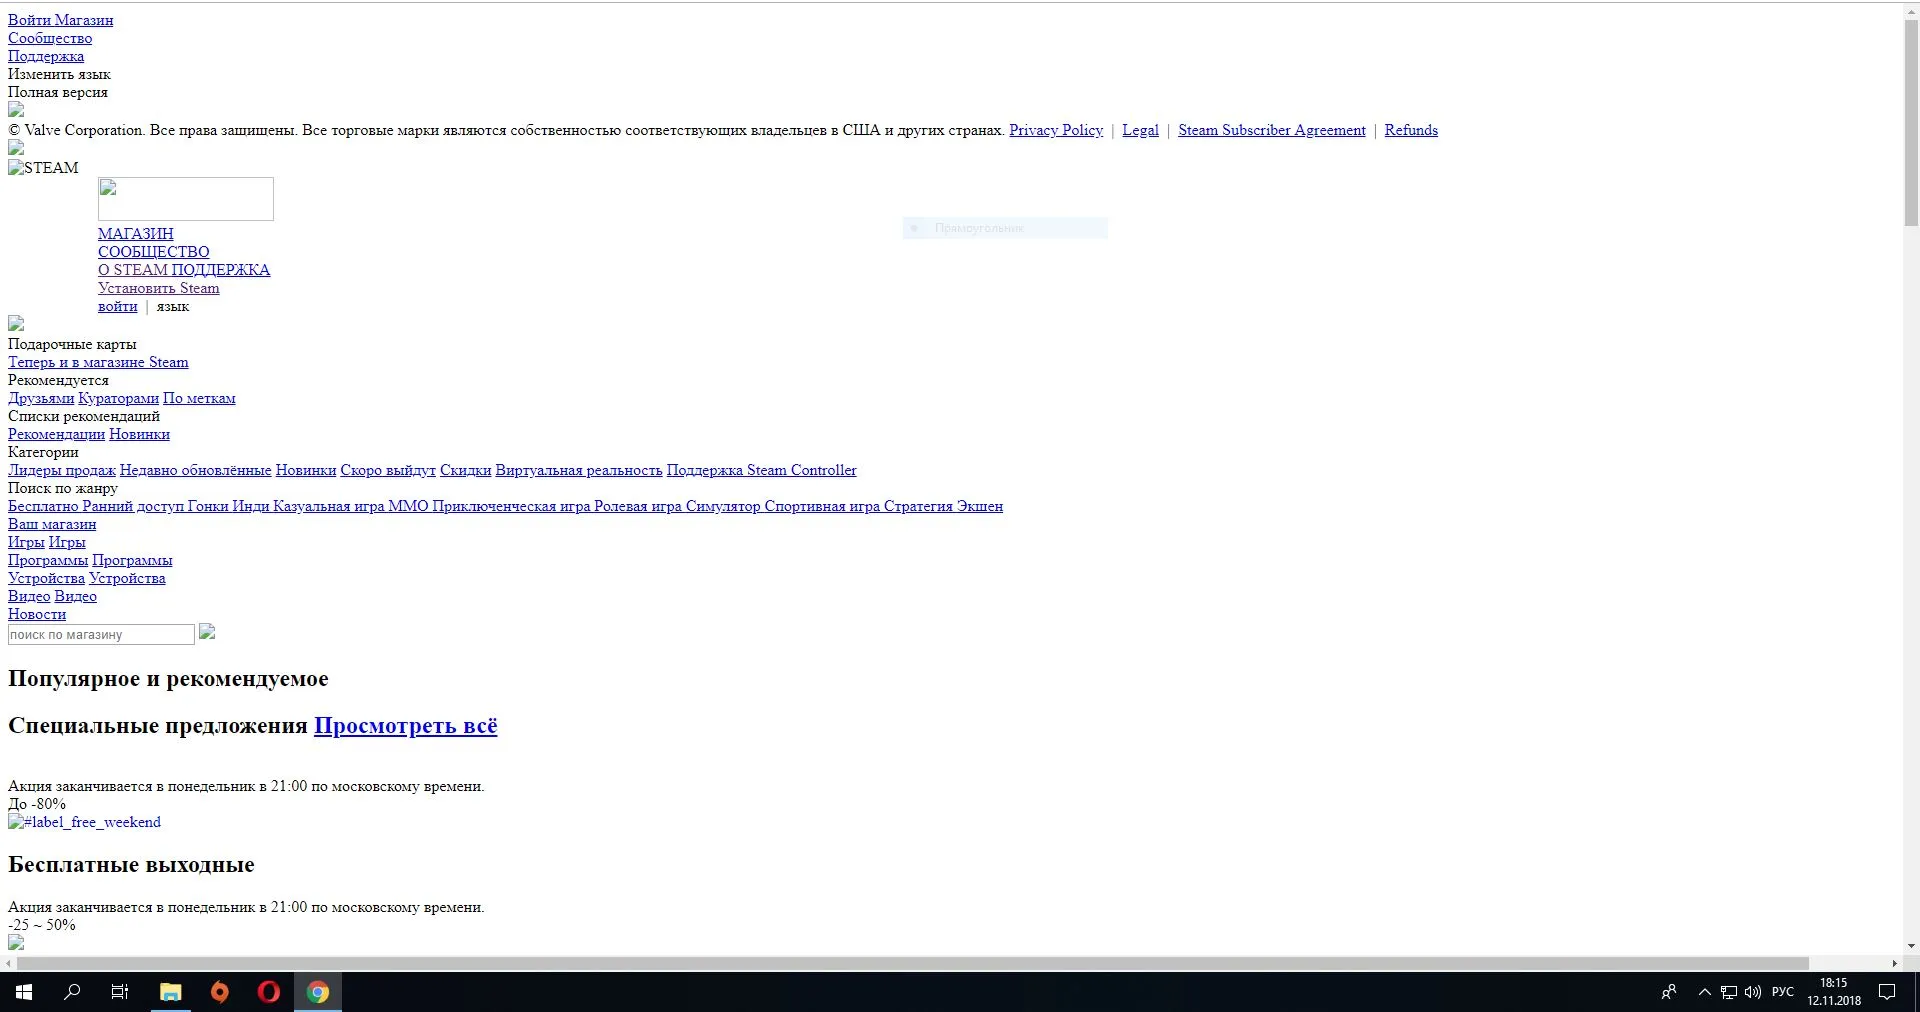The width and height of the screenshot is (1920, 1012).
Task: Open Refunds link
Action: pos(1411,130)
